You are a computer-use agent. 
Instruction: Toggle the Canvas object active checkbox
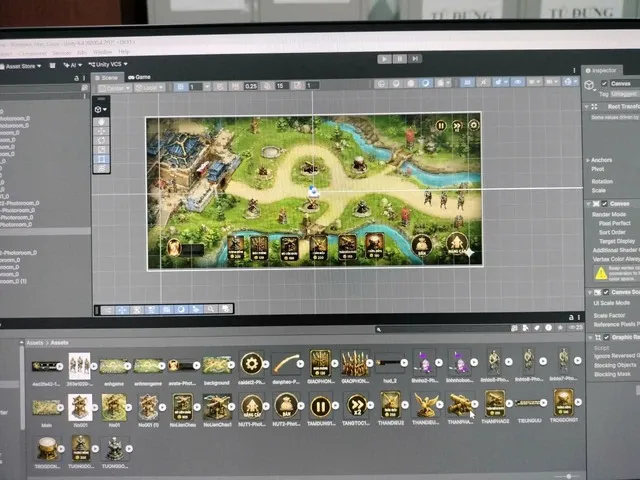[x=604, y=83]
